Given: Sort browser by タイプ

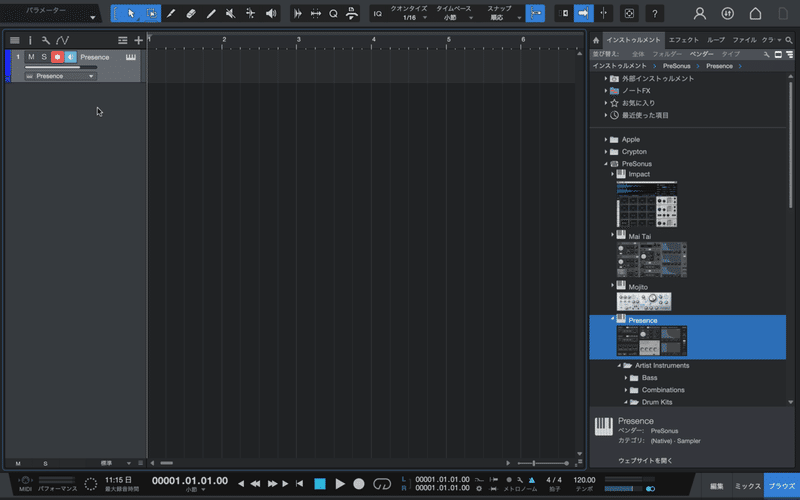Looking at the screenshot, I should (731, 54).
